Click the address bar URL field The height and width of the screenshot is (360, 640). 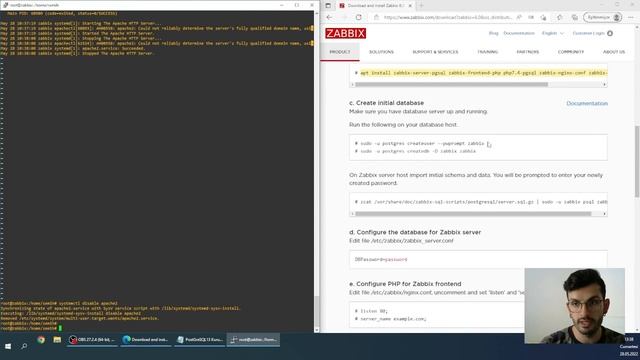448,17
